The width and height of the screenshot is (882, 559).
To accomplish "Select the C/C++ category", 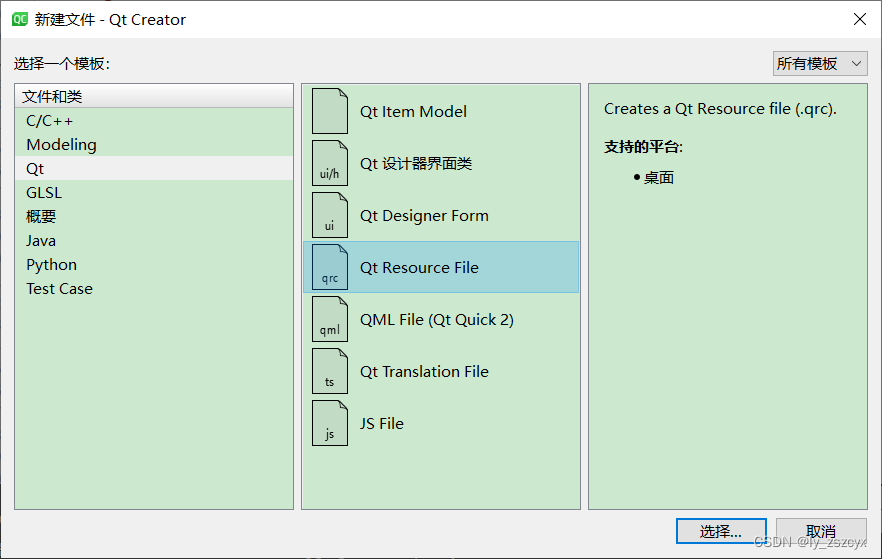I will (154, 120).
